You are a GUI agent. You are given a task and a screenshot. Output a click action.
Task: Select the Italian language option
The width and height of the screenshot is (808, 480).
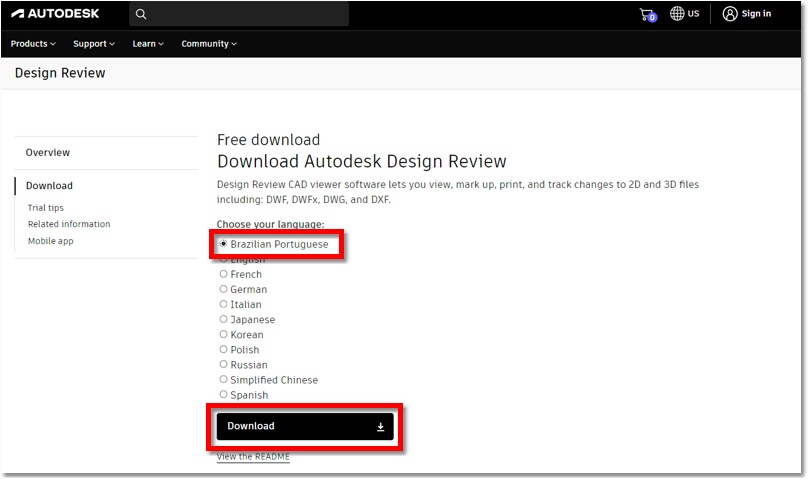[x=241, y=304]
